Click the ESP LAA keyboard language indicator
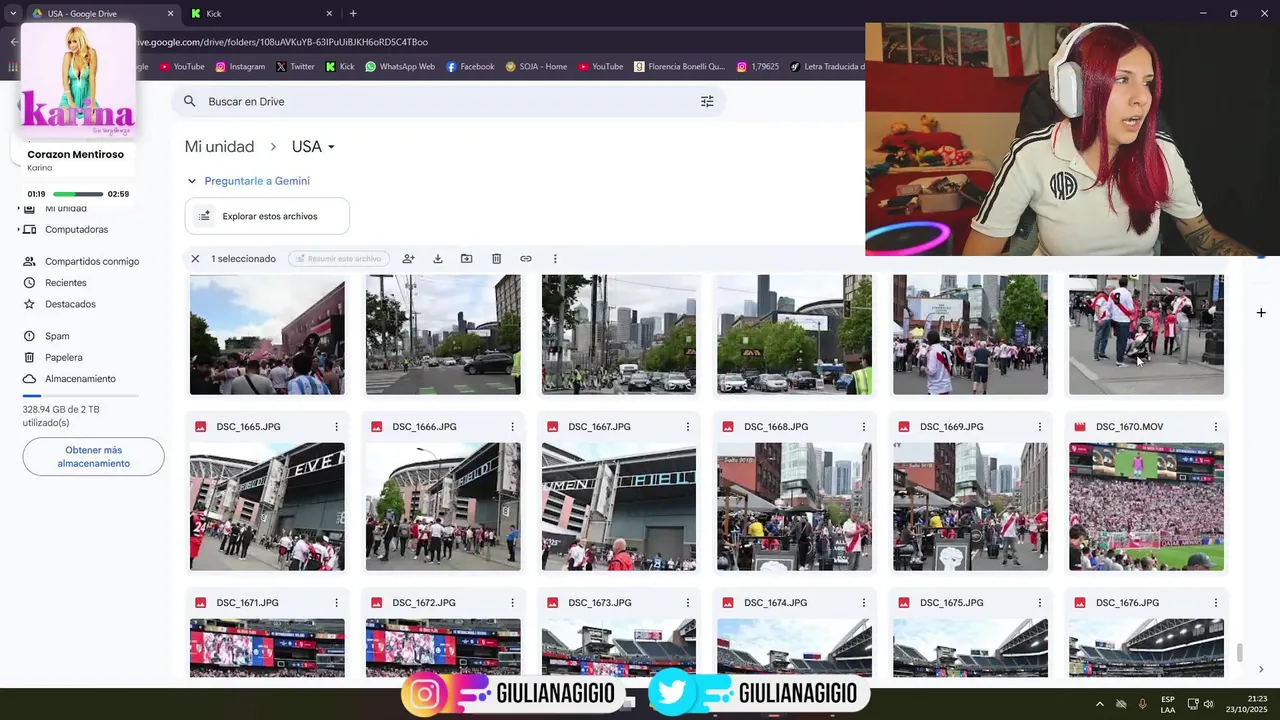 pyautogui.click(x=1167, y=704)
